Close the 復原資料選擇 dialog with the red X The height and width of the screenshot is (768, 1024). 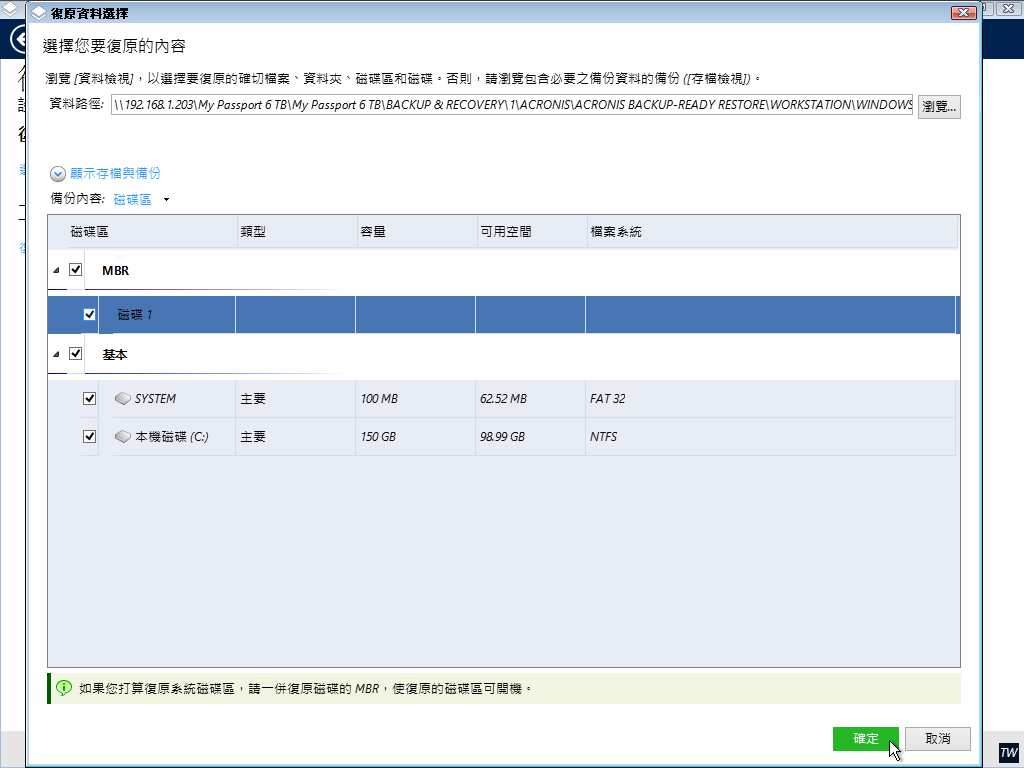click(963, 13)
